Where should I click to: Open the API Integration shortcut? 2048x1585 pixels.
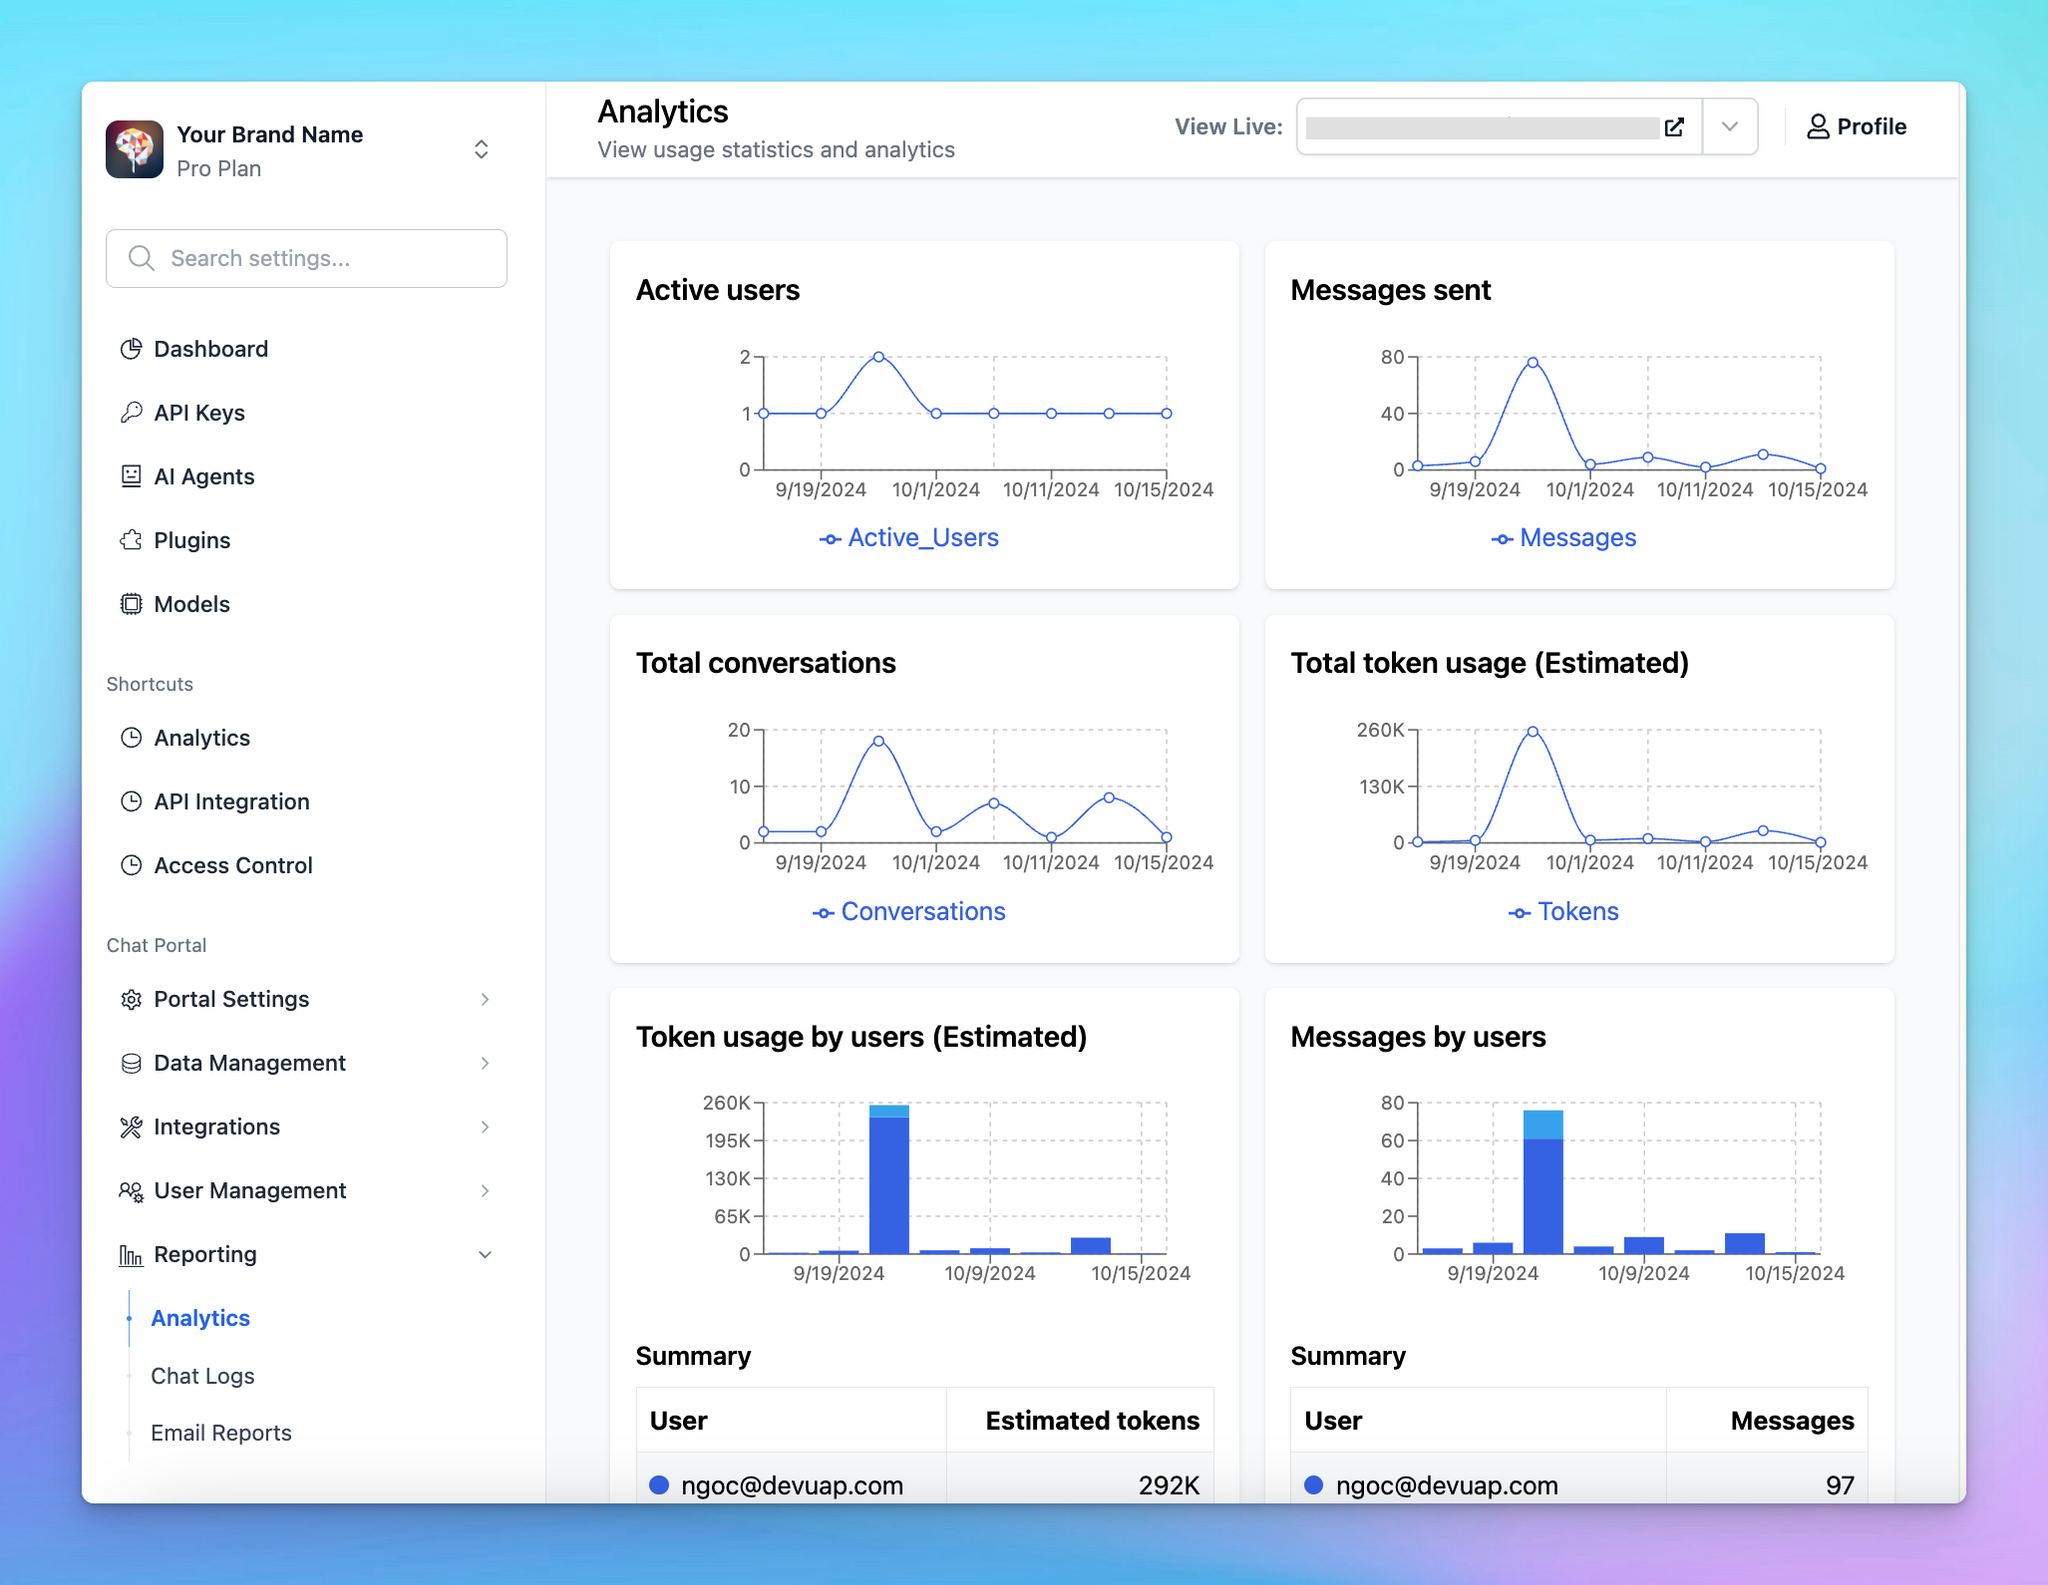click(232, 802)
